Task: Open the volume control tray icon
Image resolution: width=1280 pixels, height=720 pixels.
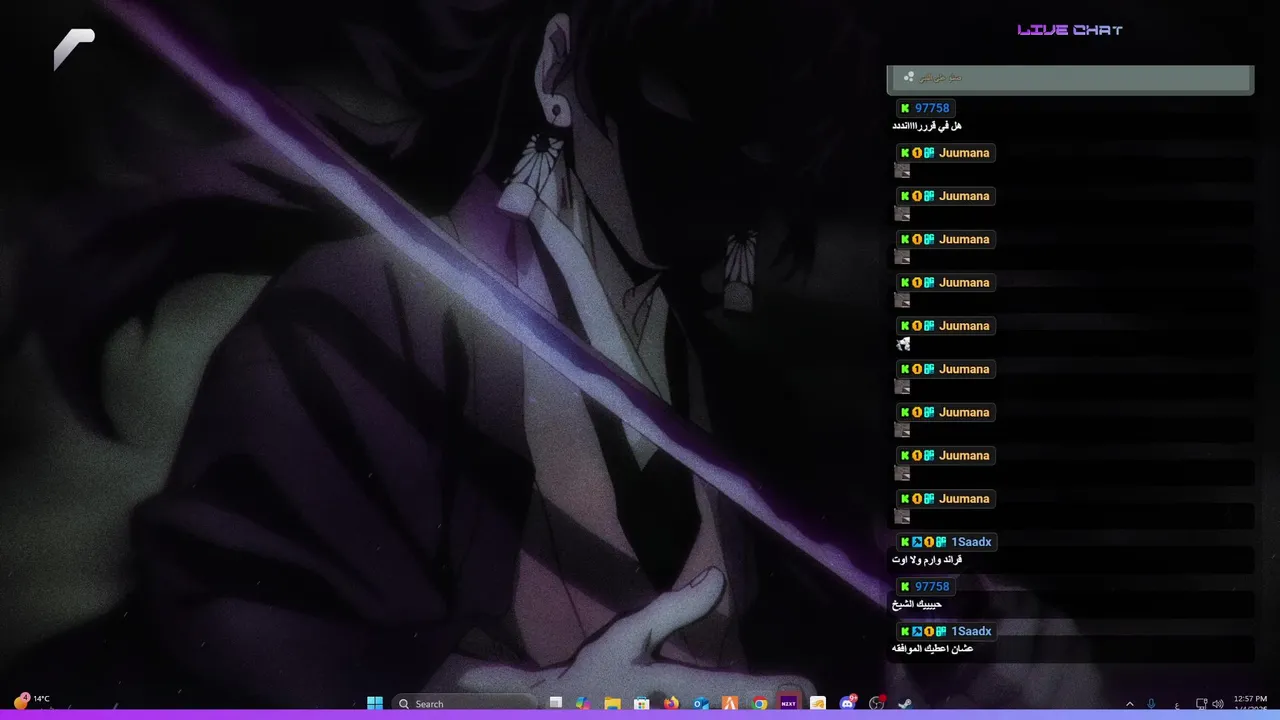Action: (x=1218, y=704)
